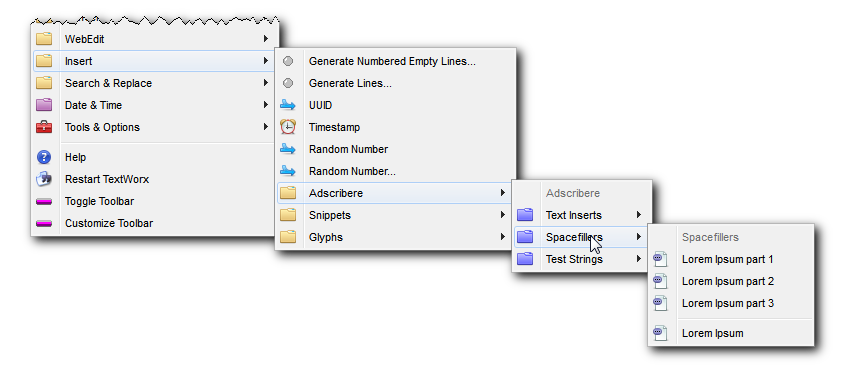Screen dimensions: 848x381
Task: Click the Restart TextWorx icon
Action: pos(44,179)
